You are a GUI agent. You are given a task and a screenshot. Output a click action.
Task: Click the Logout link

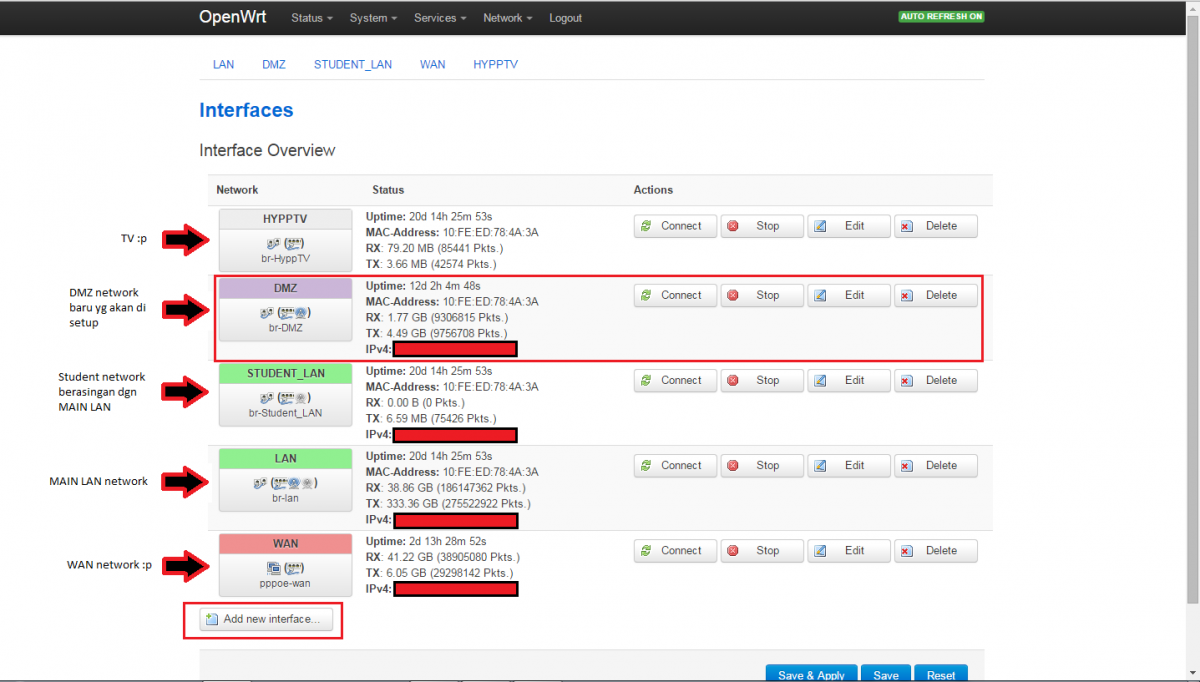click(x=565, y=18)
